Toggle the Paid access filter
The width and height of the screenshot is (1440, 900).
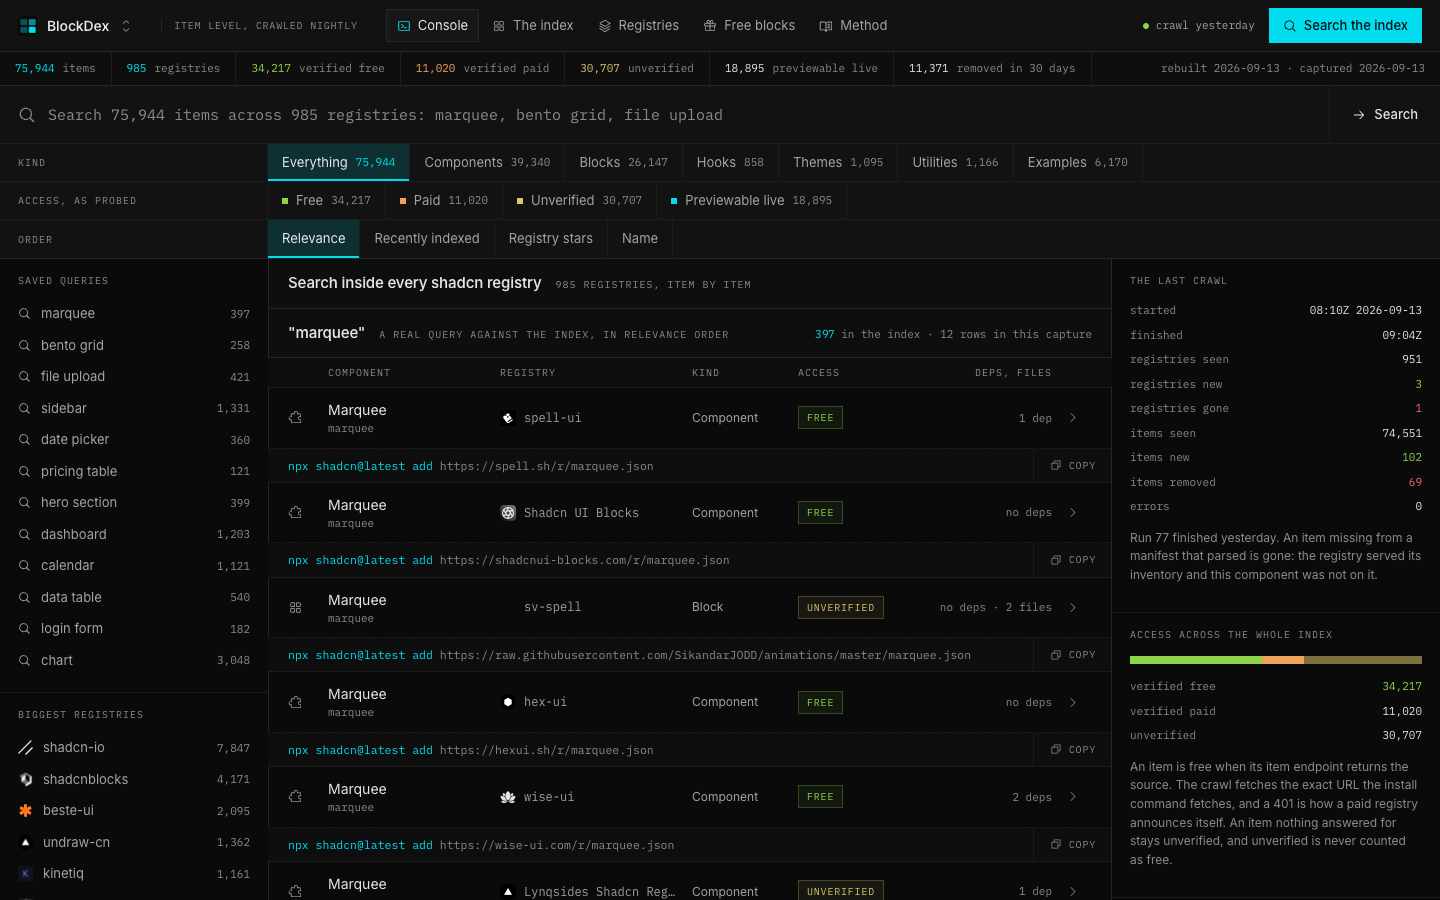pos(443,200)
